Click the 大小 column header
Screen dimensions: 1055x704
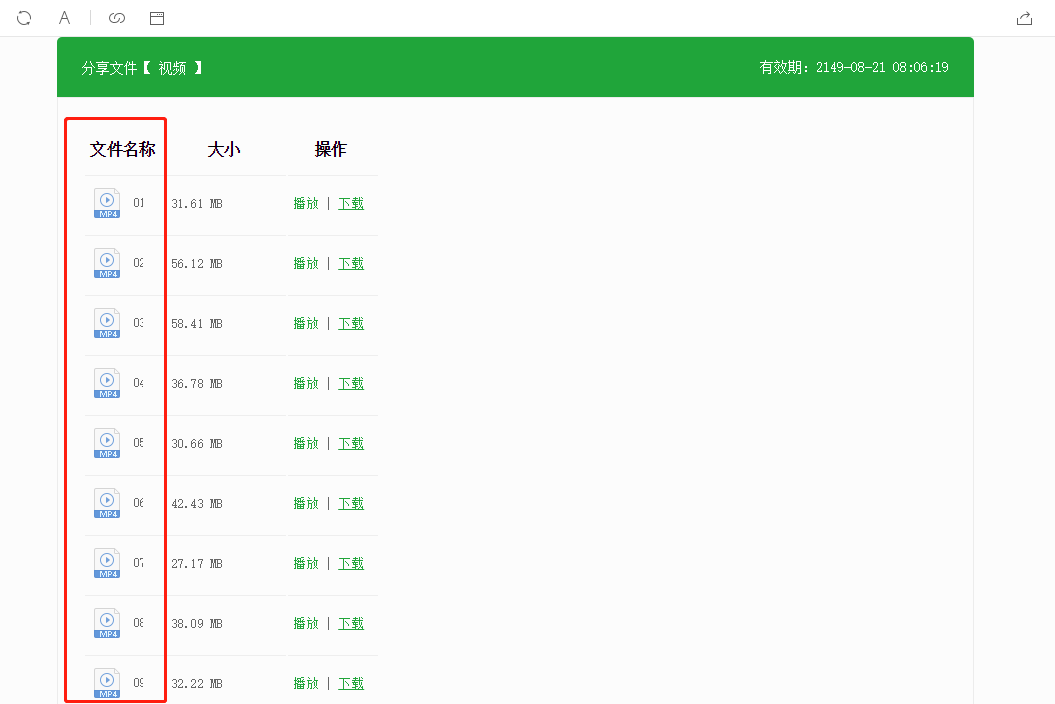tap(224, 149)
